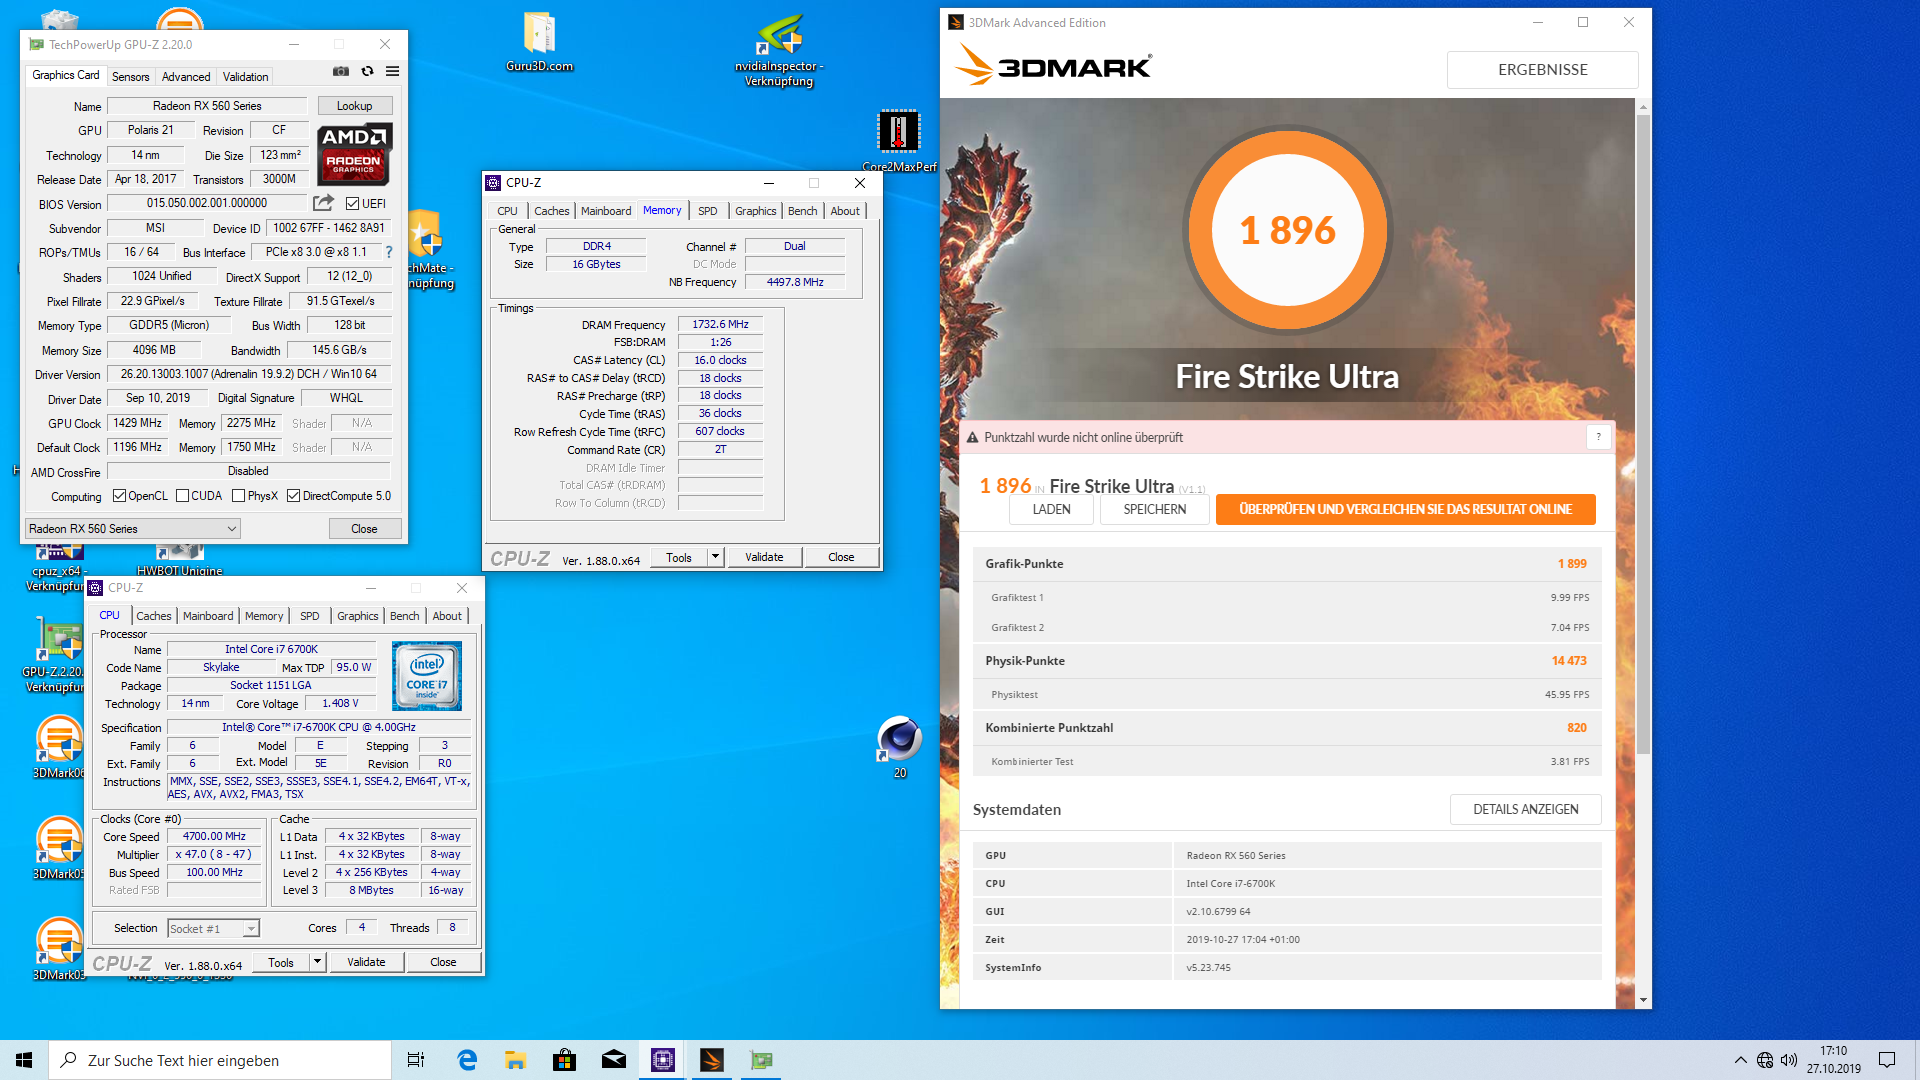The image size is (1920, 1080).
Task: Click the BIOS version share/export icon
Action: pyautogui.click(x=323, y=203)
